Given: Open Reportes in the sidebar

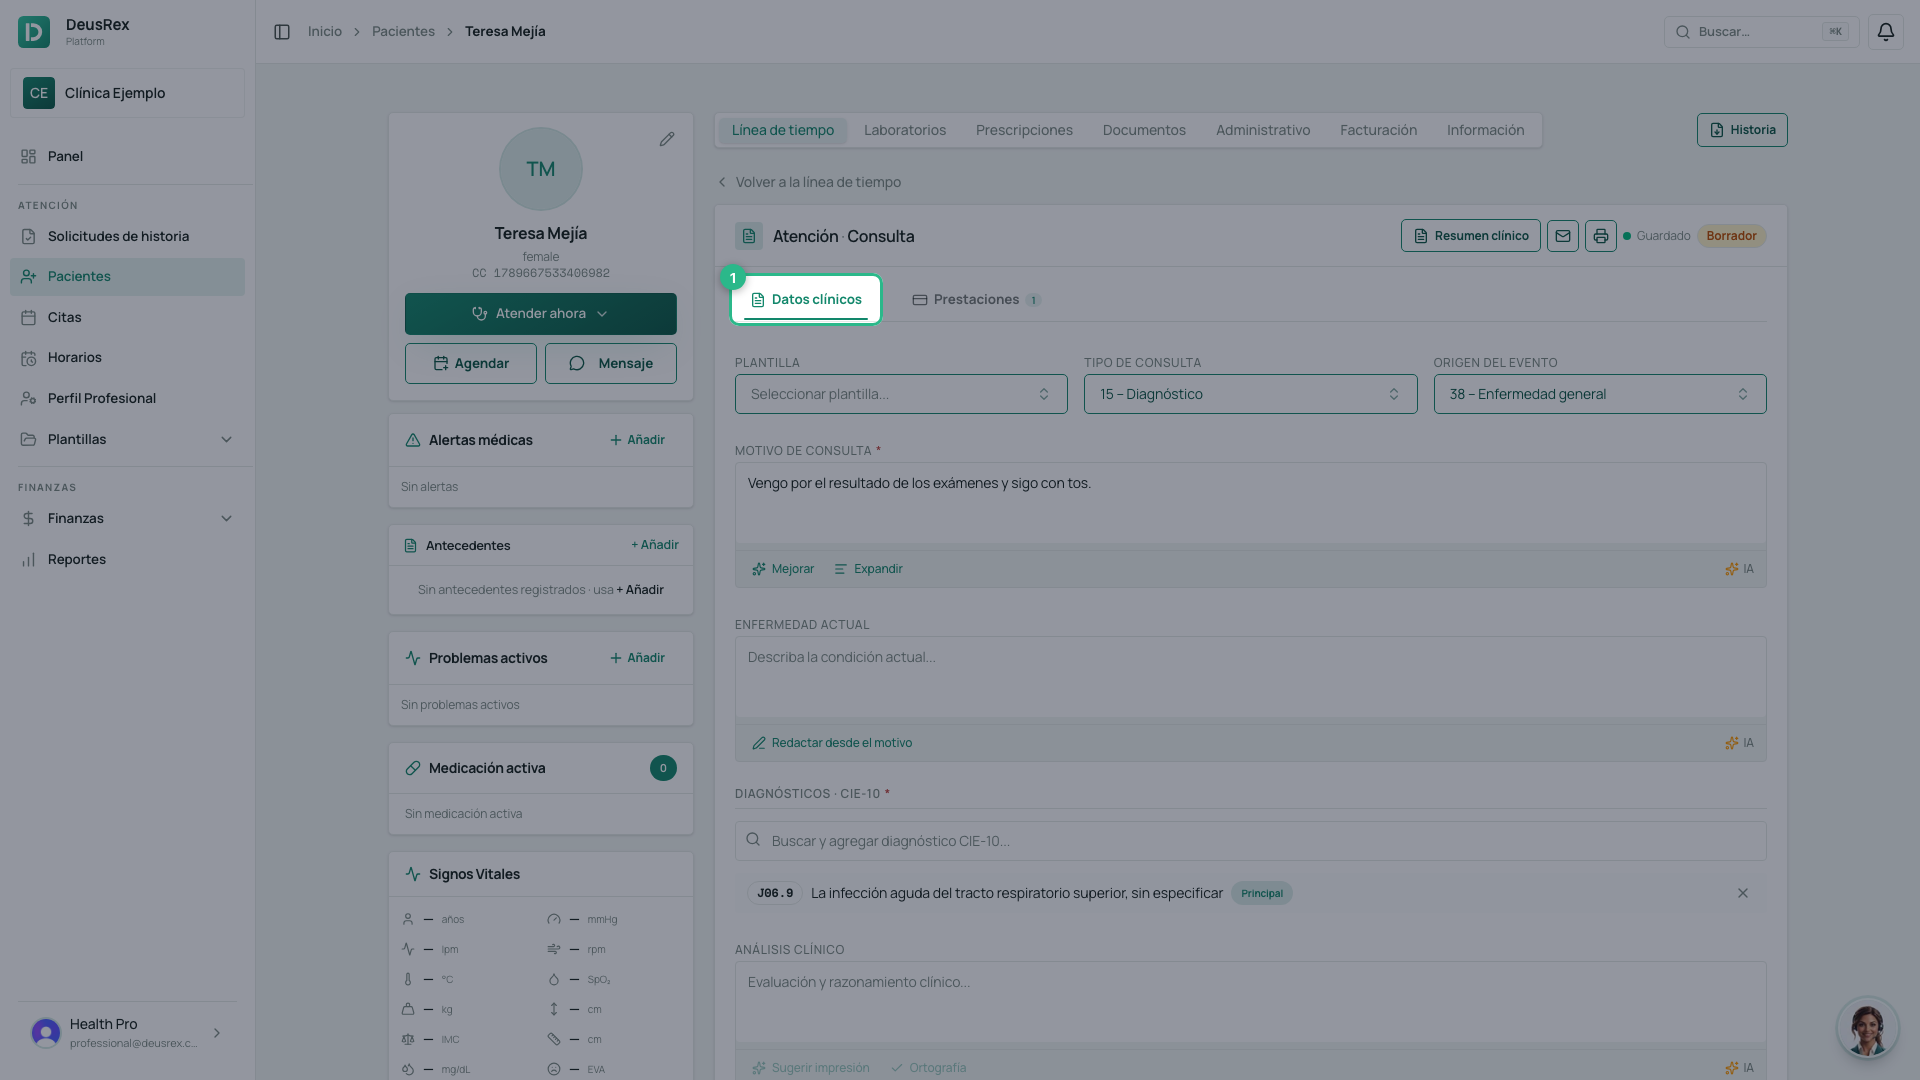Looking at the screenshot, I should (x=127, y=559).
